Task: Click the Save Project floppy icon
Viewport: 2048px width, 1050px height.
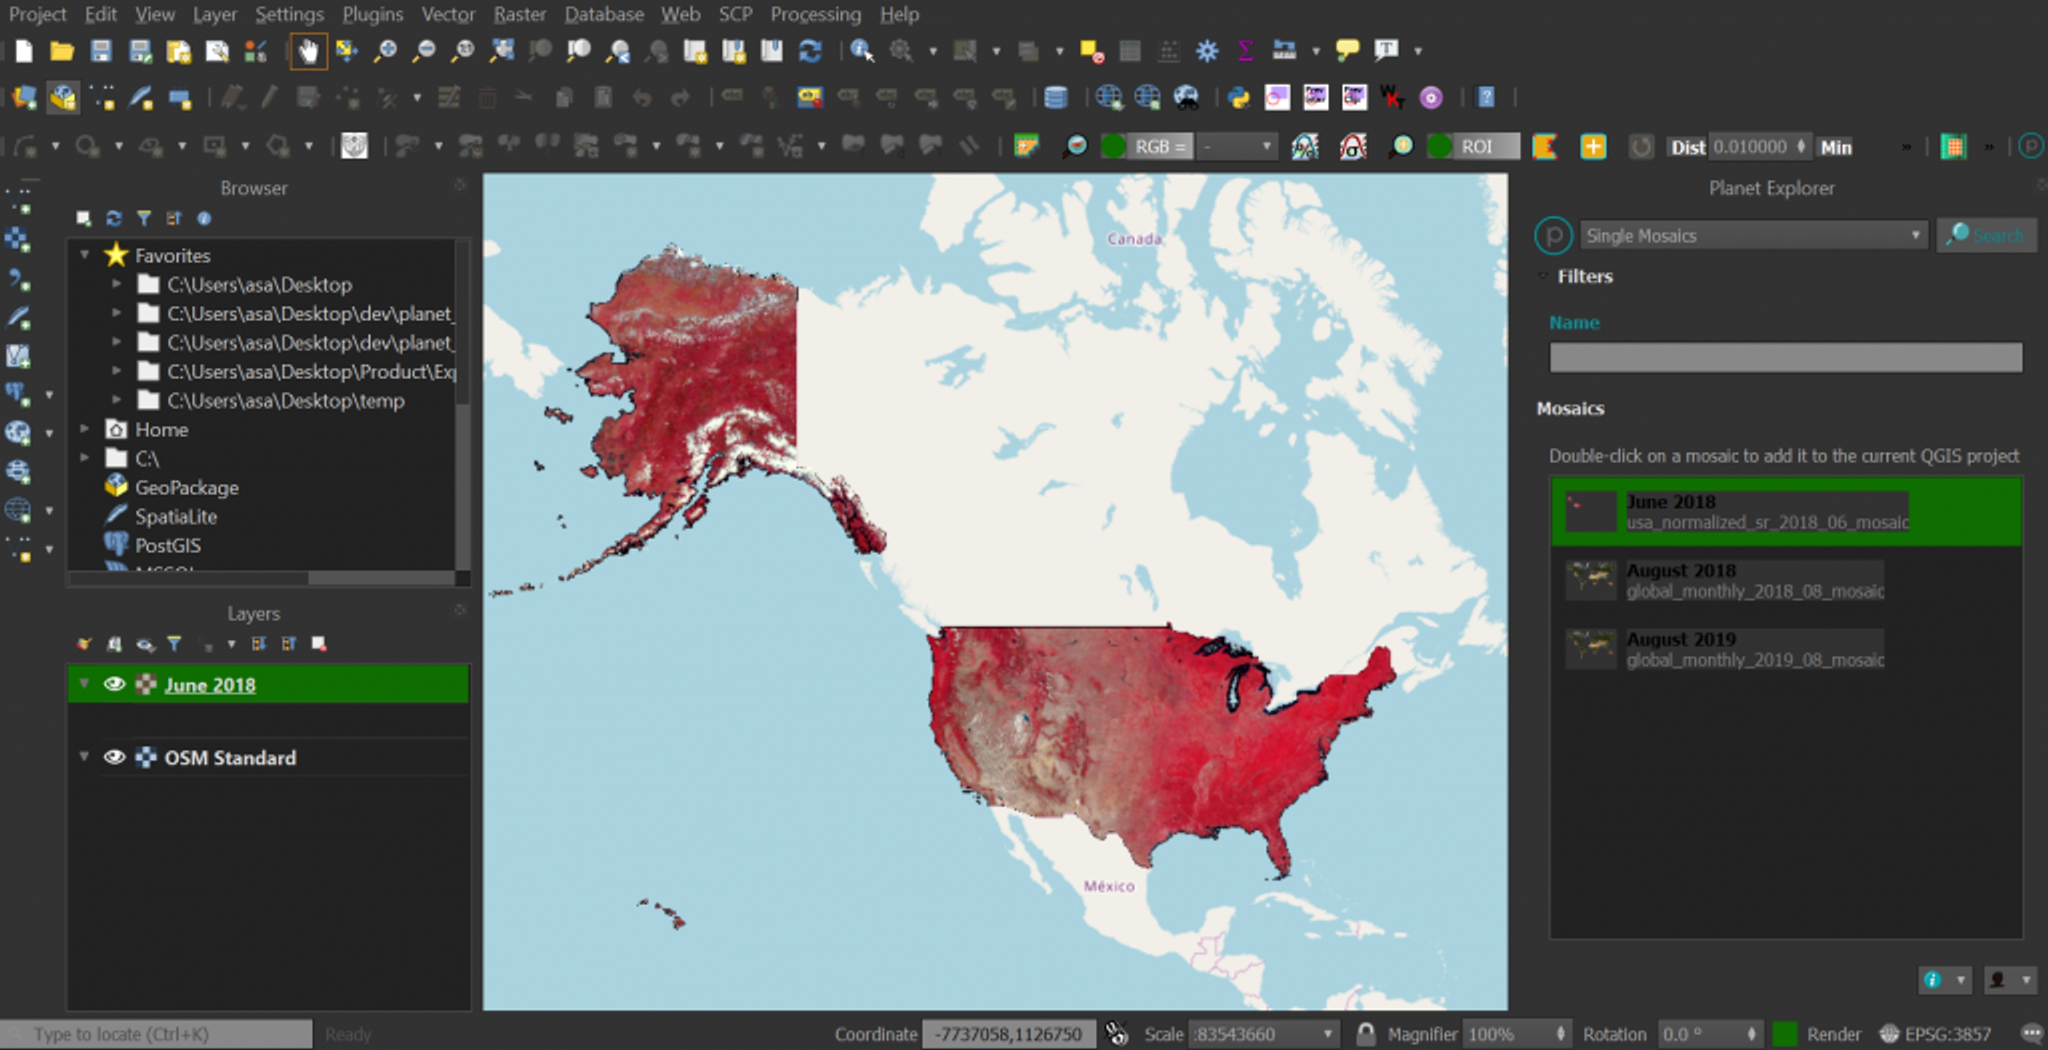Action: click(x=101, y=51)
